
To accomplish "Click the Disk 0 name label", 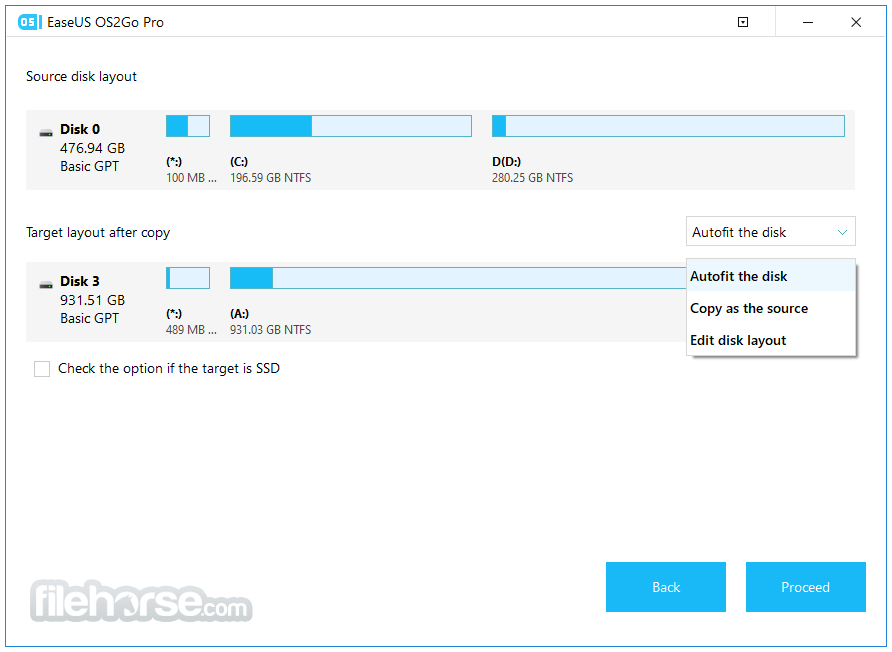I will [x=80, y=129].
